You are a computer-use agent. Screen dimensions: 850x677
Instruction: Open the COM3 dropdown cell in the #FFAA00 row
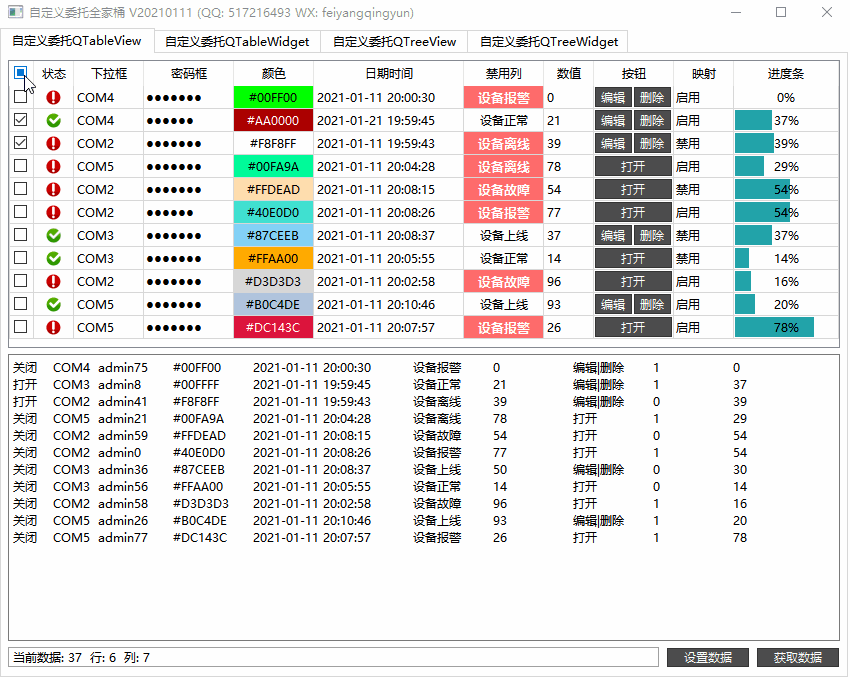click(x=108, y=259)
